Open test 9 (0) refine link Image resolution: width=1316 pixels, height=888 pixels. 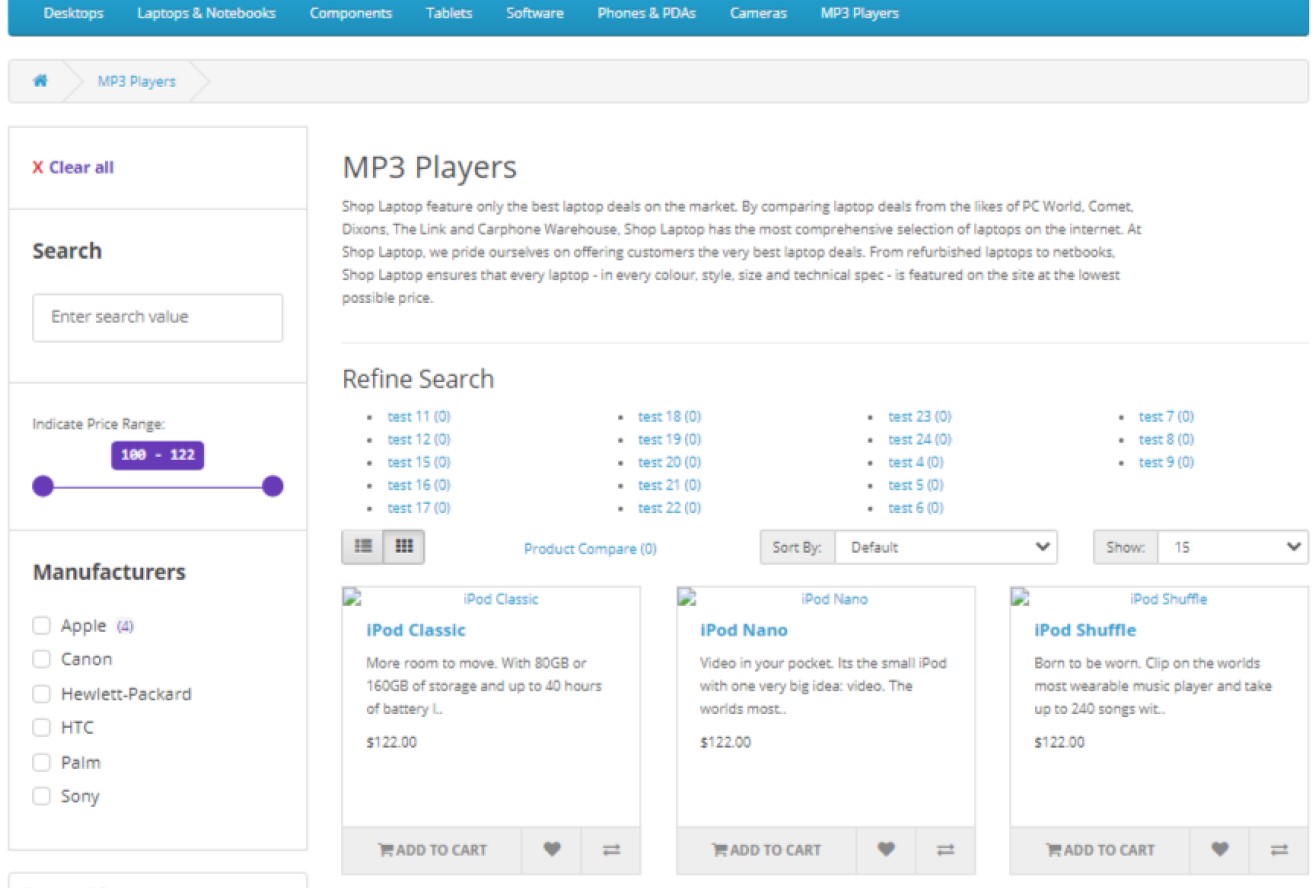pos(1166,462)
